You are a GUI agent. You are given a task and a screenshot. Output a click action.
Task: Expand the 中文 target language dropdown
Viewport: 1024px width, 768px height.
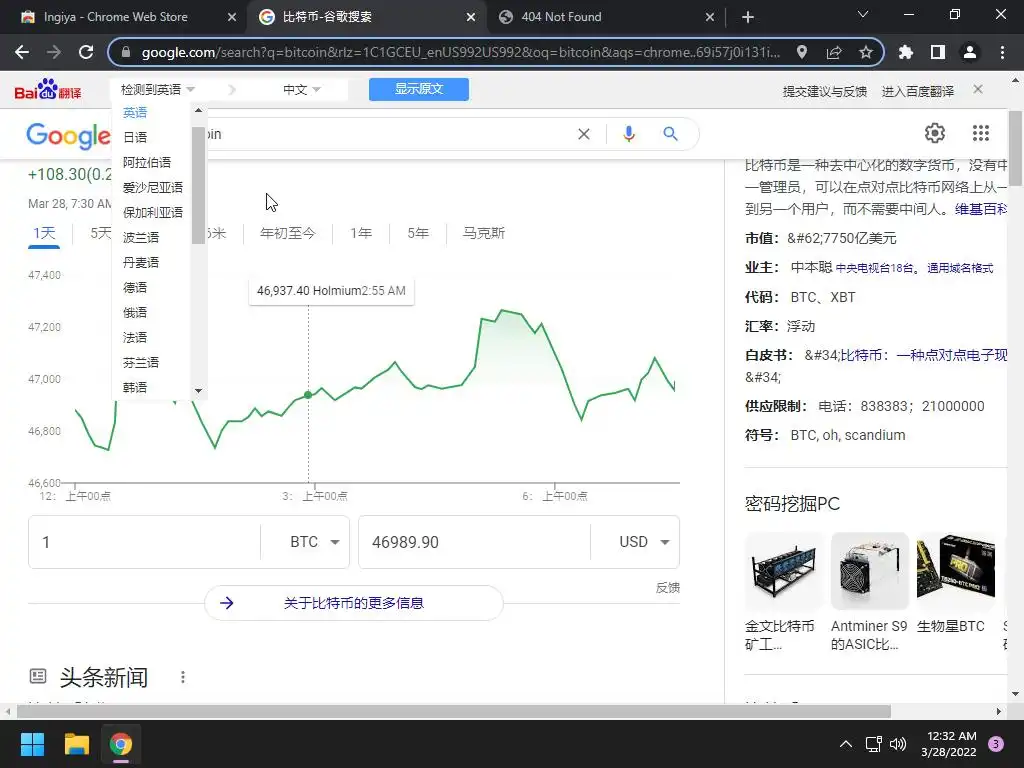click(301, 89)
